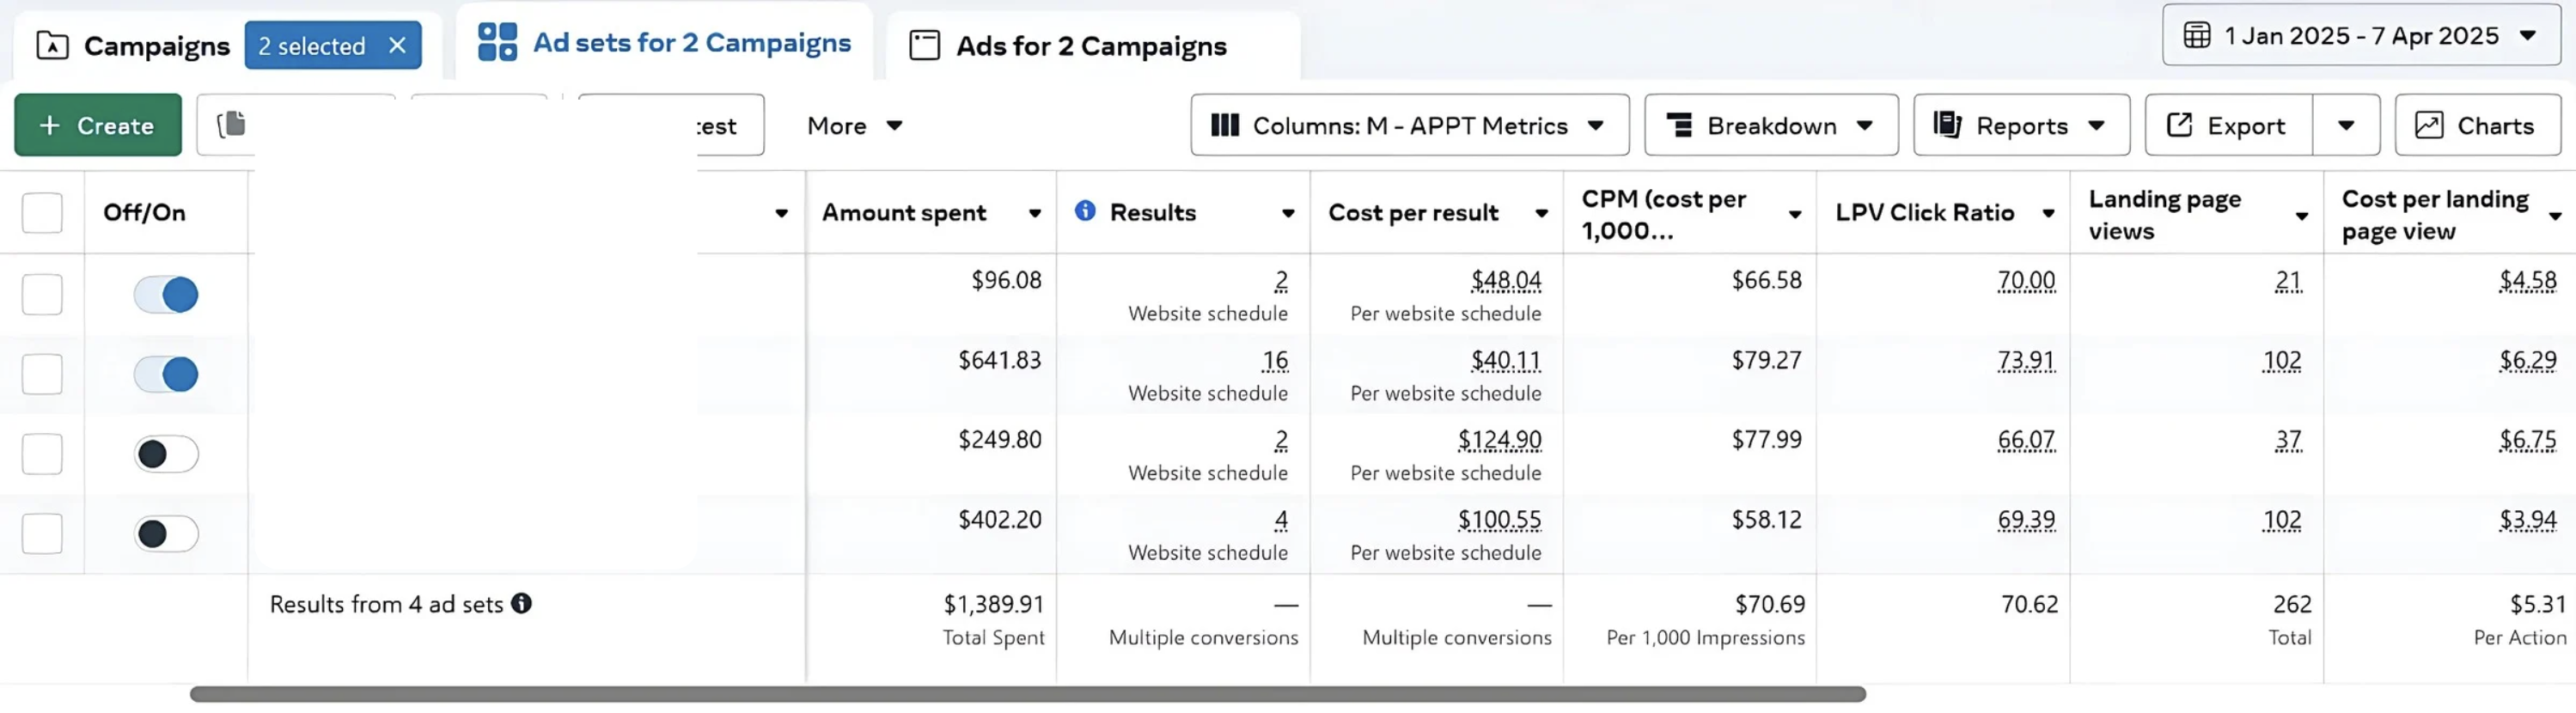This screenshot has height=713, width=2576.
Task: Click the Ads tab window icon
Action: click(924, 45)
